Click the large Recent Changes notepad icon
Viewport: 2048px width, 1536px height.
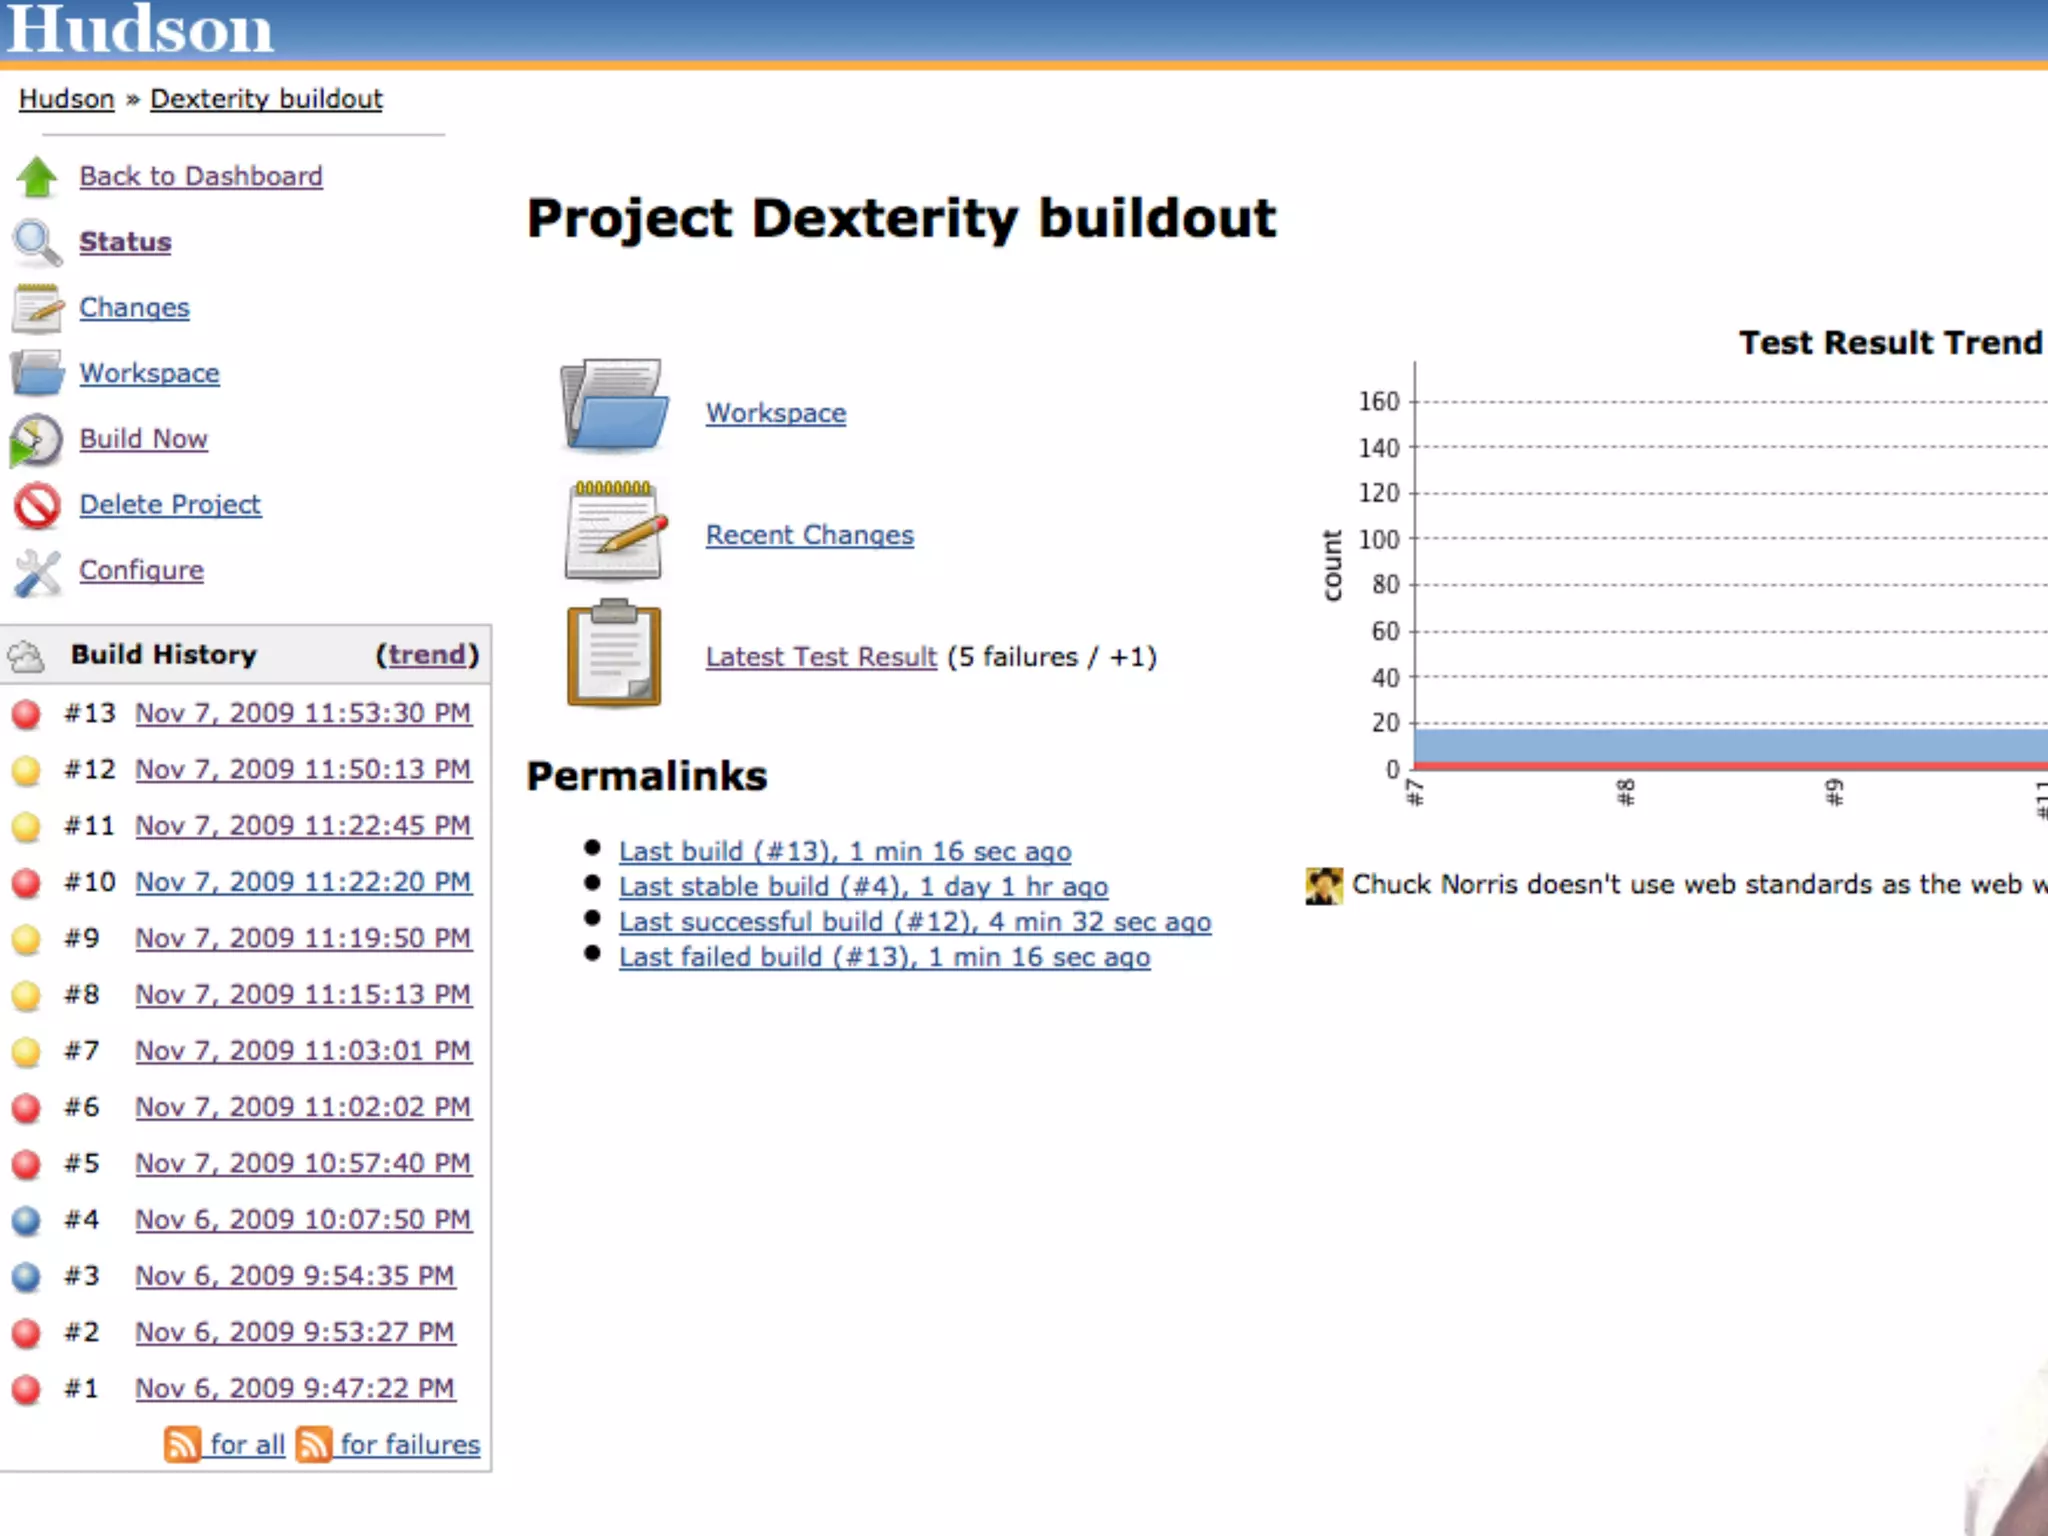pyautogui.click(x=613, y=530)
